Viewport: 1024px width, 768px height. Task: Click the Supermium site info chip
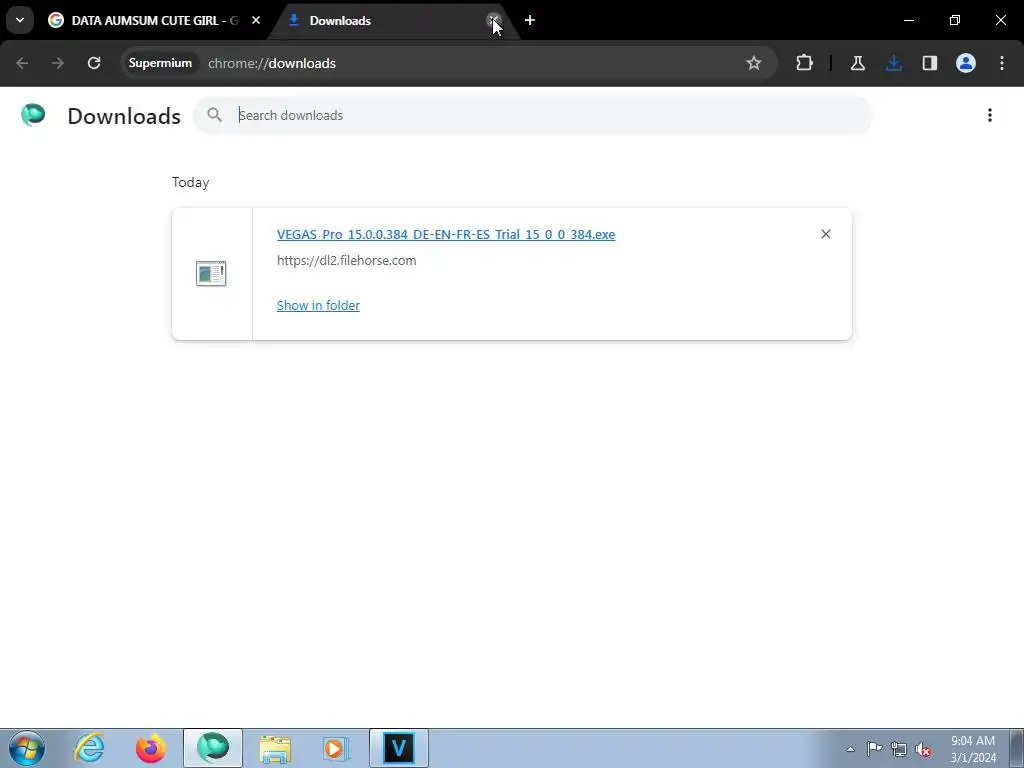[160, 63]
